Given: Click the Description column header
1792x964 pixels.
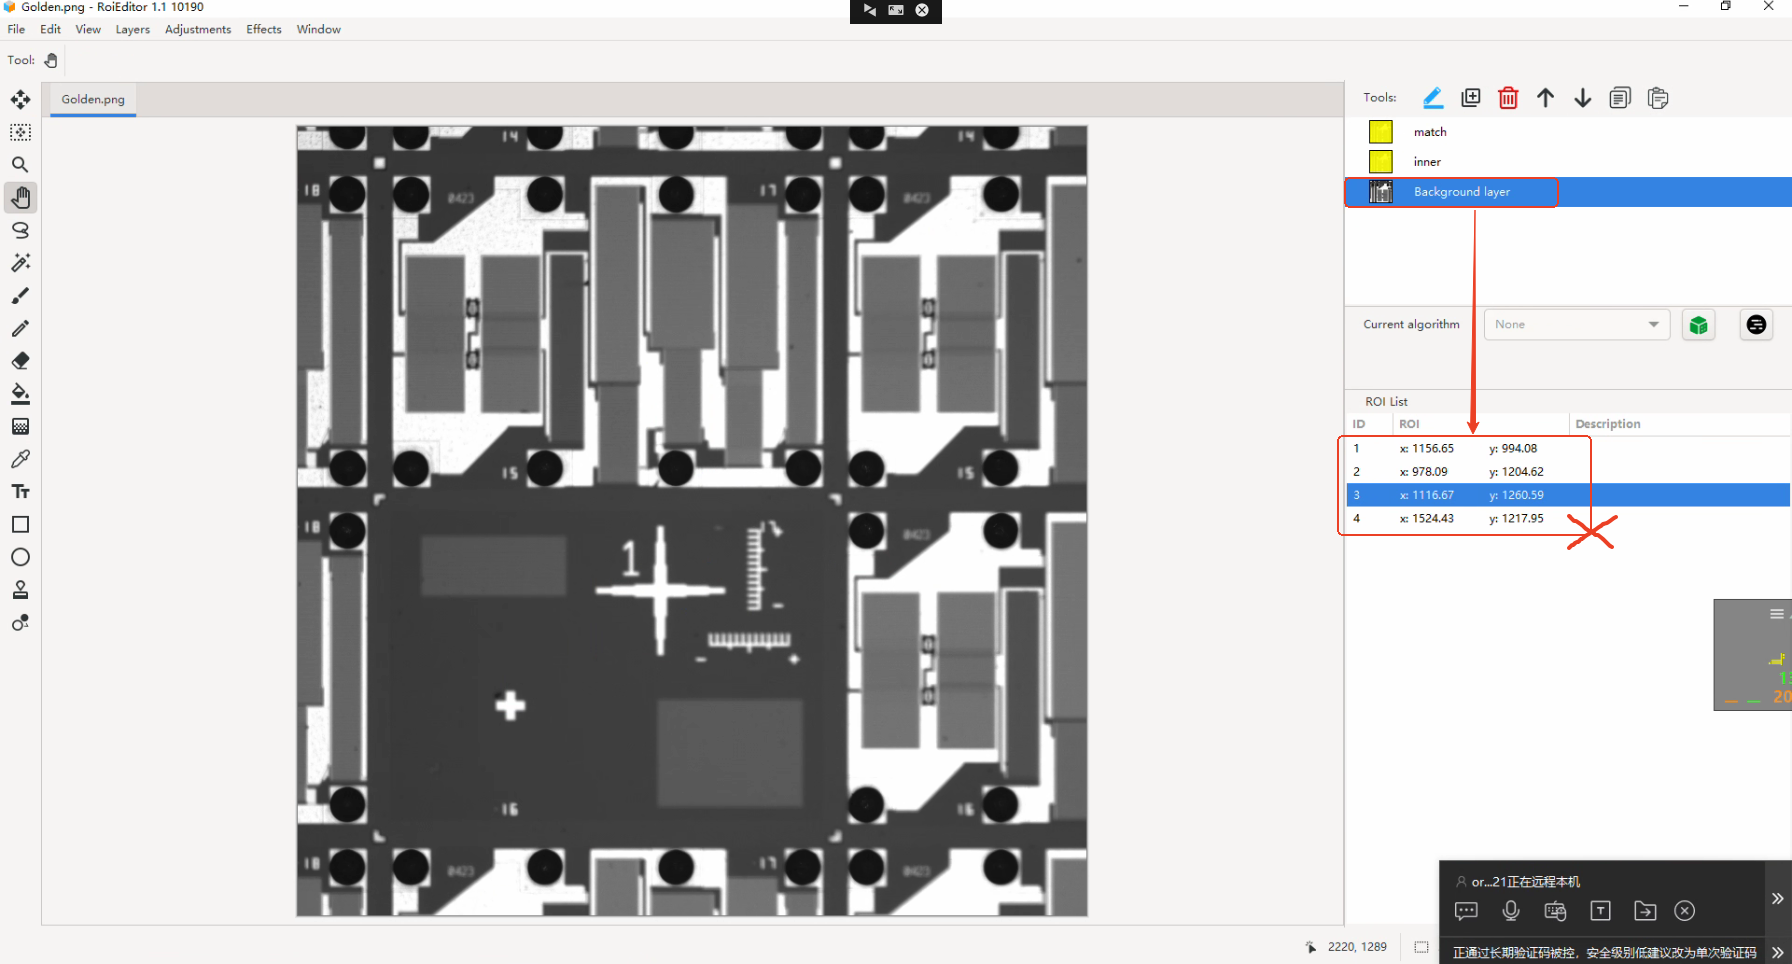Looking at the screenshot, I should [1680, 424].
